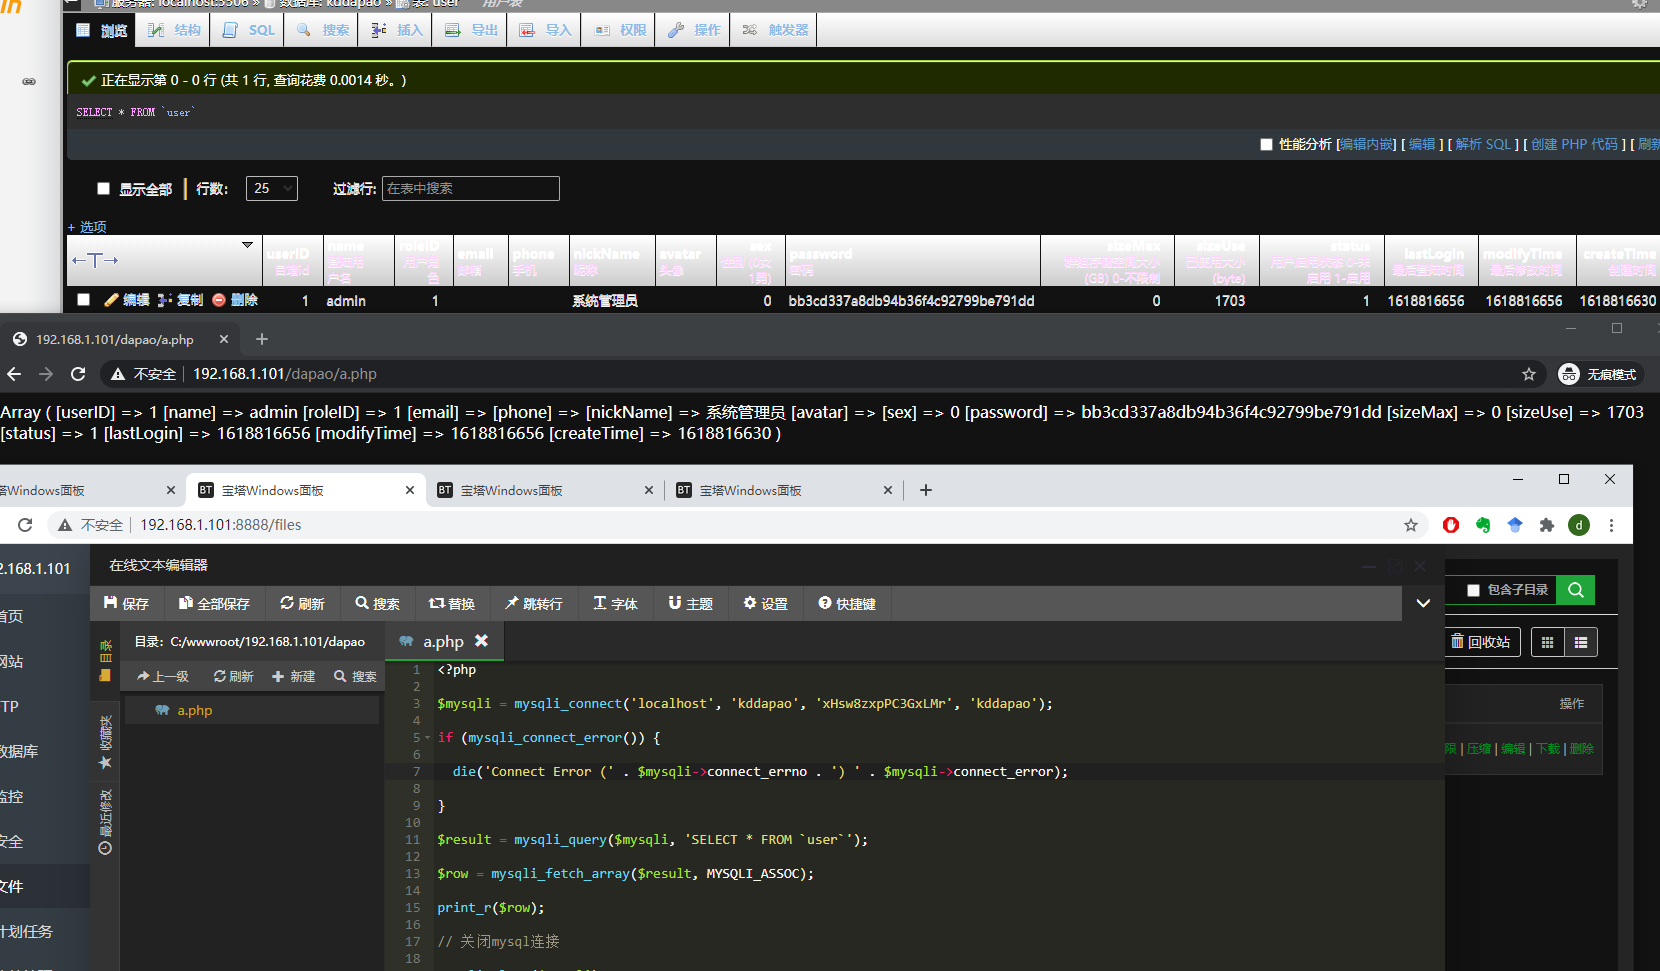Click the green search button beside 包含子目录
The width and height of the screenshot is (1660, 971).
click(1576, 590)
